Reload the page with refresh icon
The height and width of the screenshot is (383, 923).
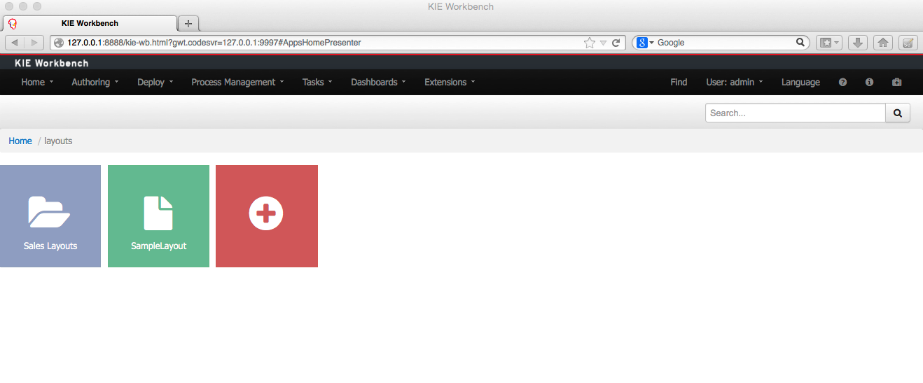[x=616, y=42]
